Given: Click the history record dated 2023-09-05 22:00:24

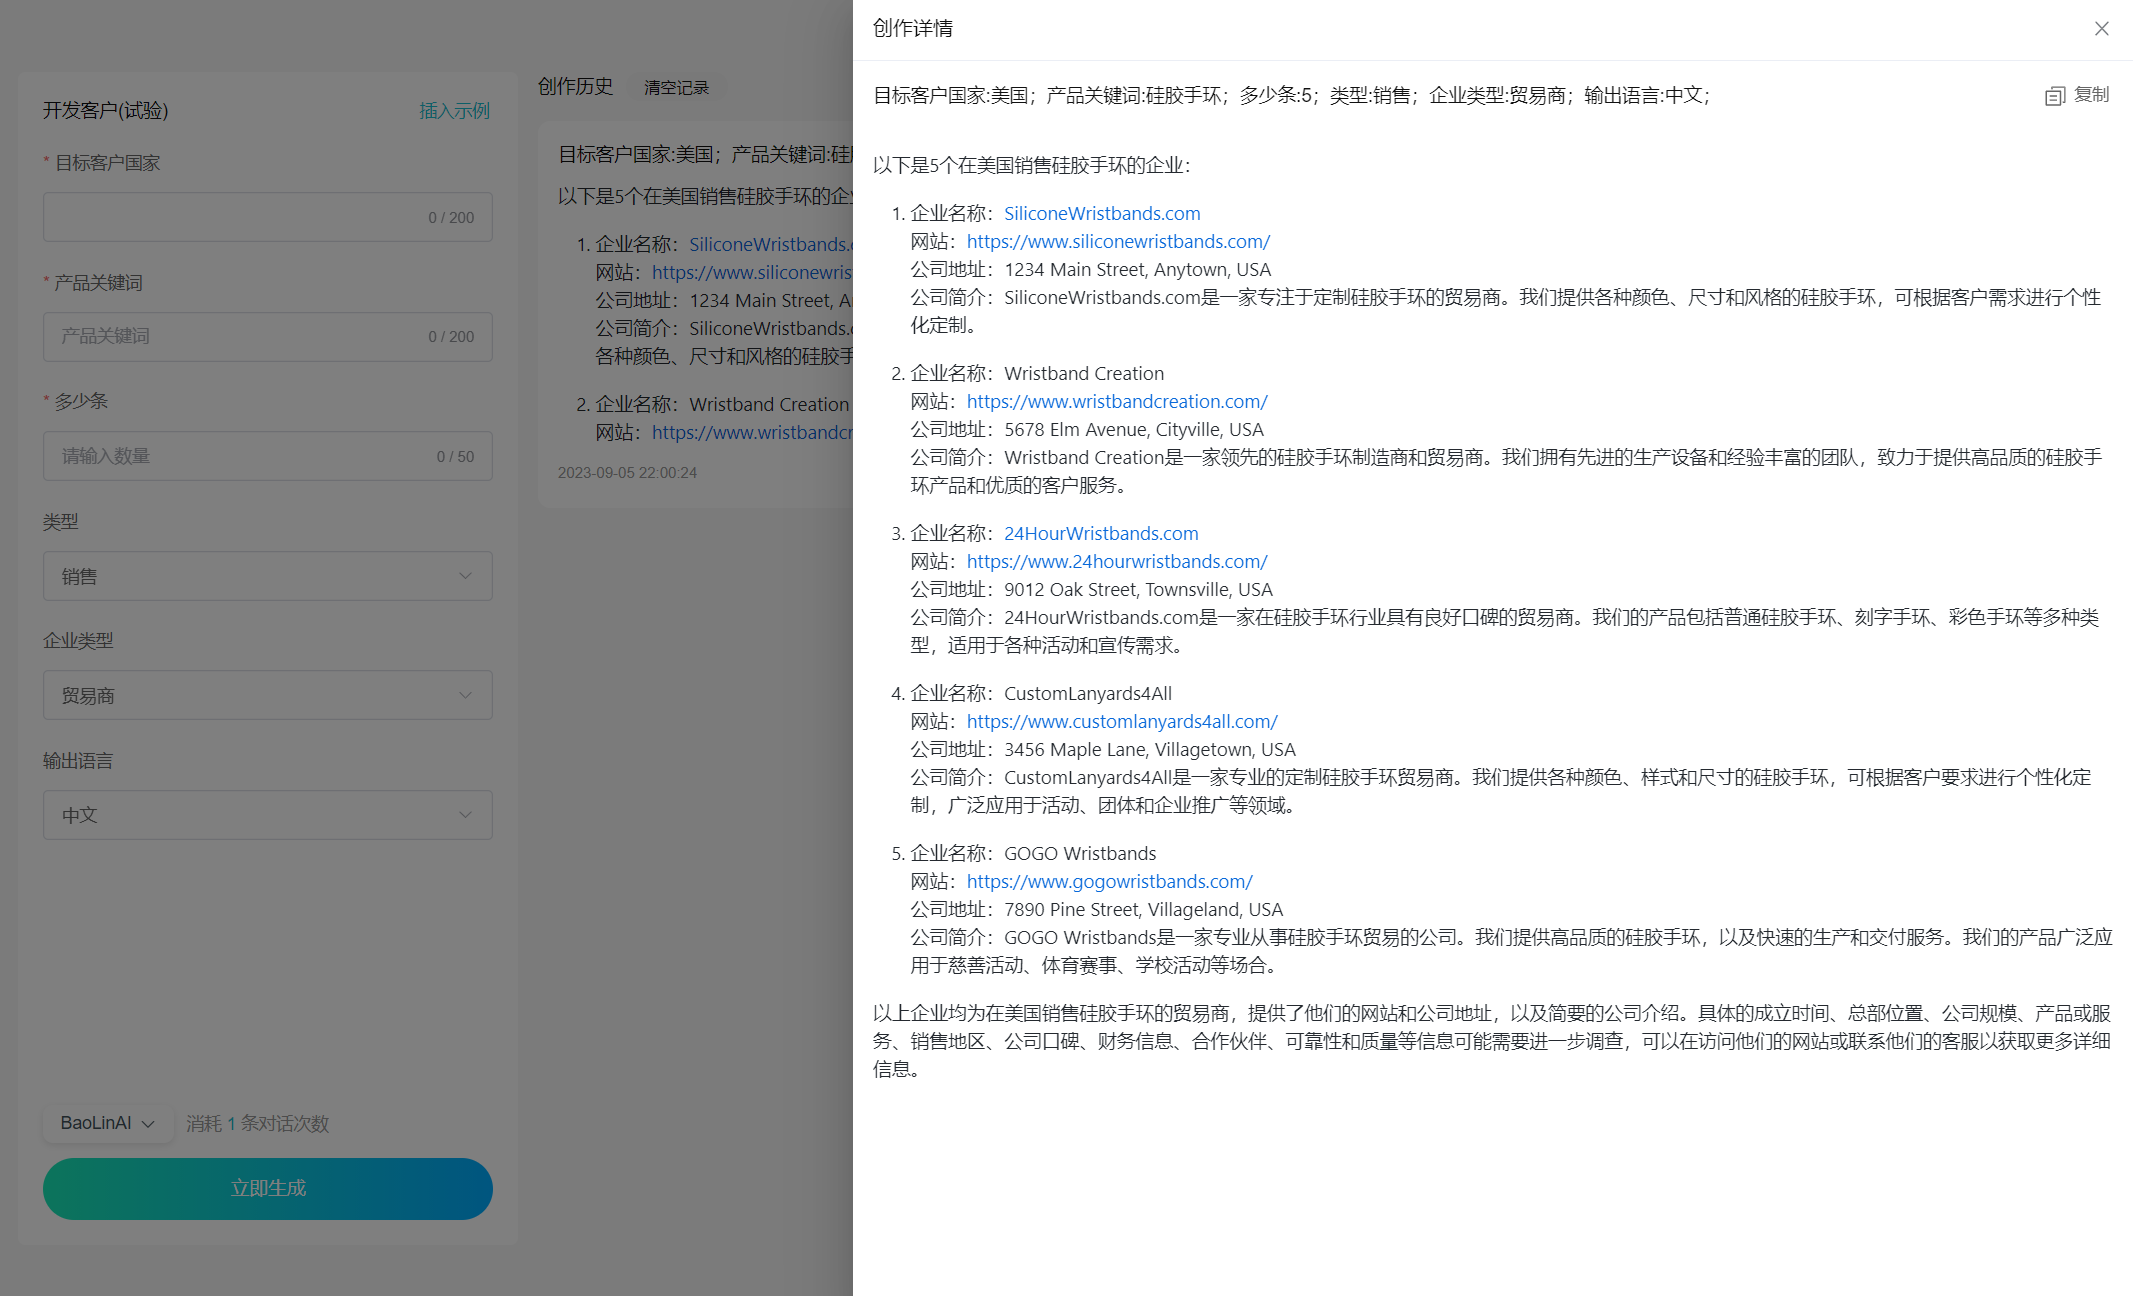Looking at the screenshot, I should (696, 314).
